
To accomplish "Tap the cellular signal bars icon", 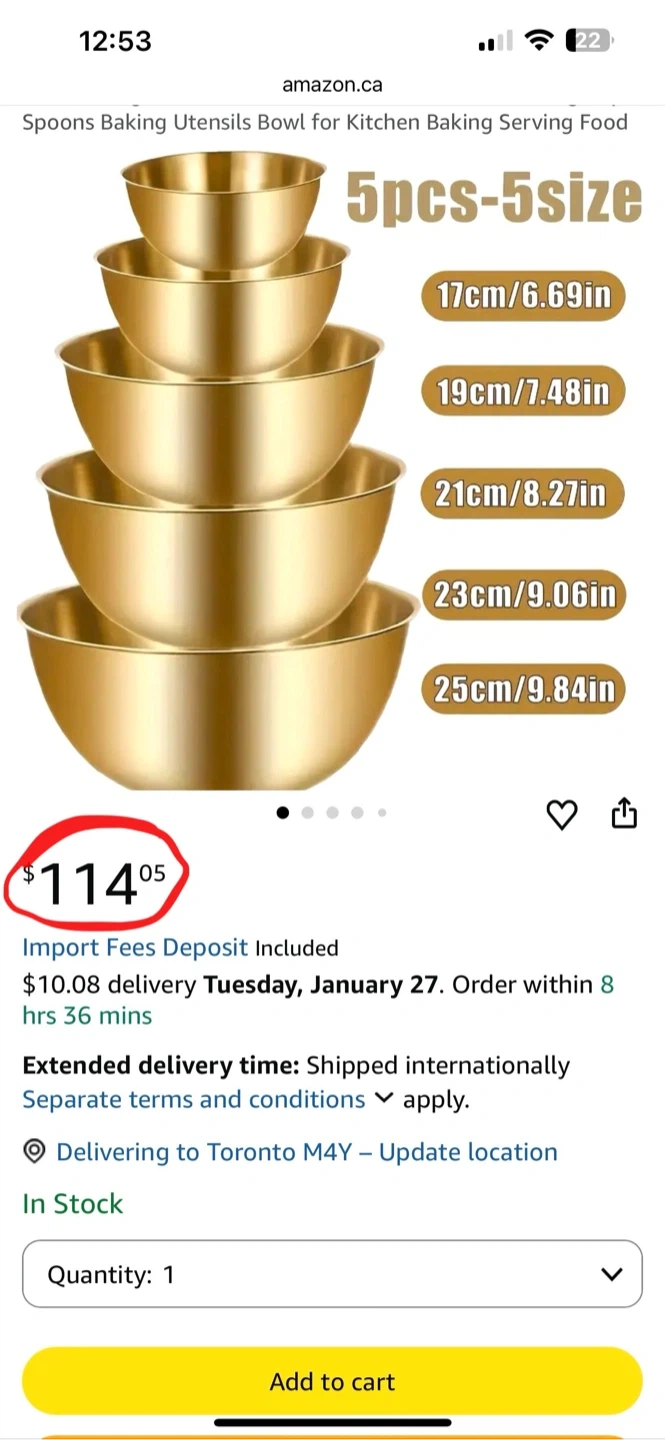I will (x=495, y=42).
